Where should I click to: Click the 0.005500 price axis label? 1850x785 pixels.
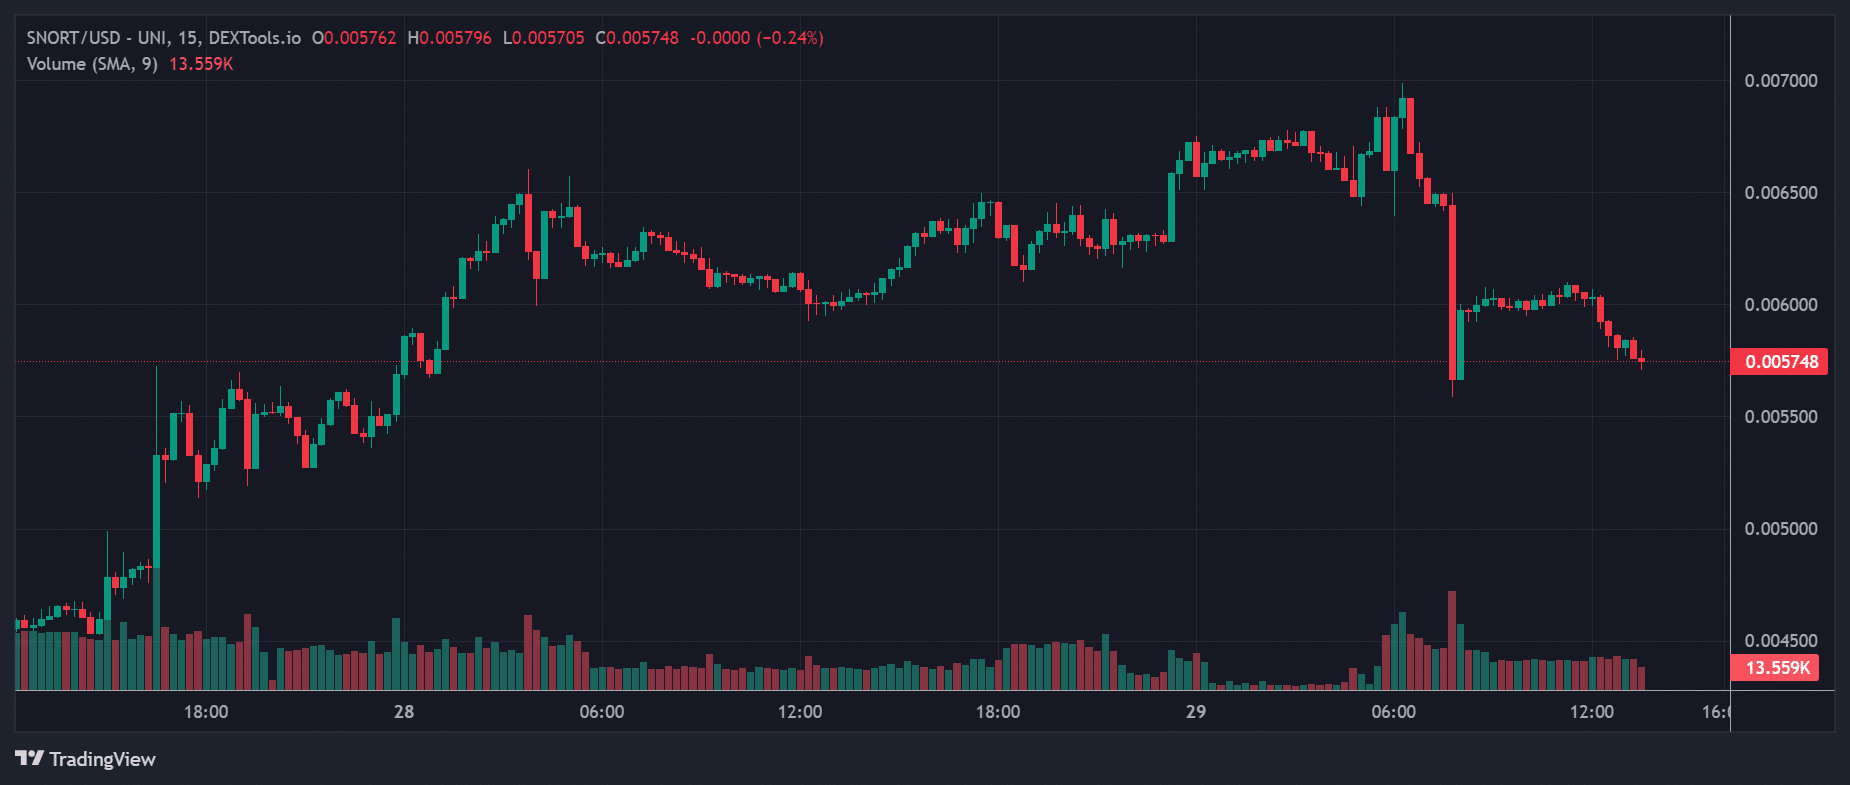(x=1781, y=417)
